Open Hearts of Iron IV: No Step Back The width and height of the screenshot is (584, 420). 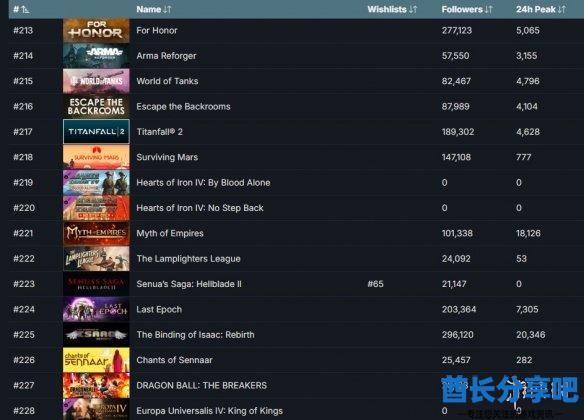(200, 208)
